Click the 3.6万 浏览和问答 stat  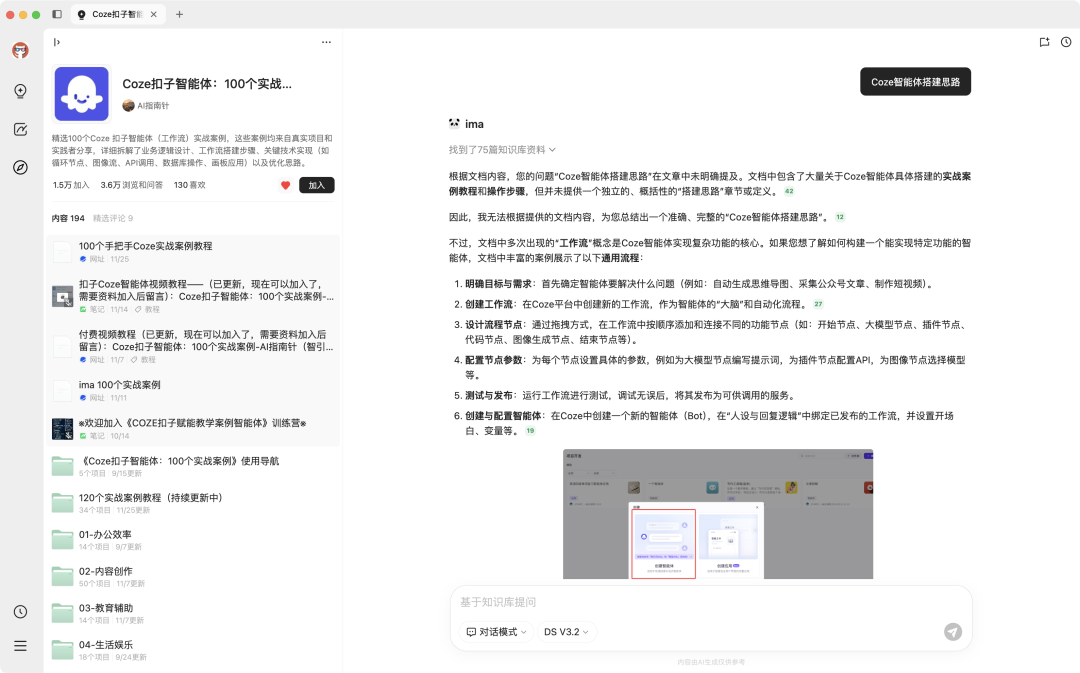click(132, 185)
